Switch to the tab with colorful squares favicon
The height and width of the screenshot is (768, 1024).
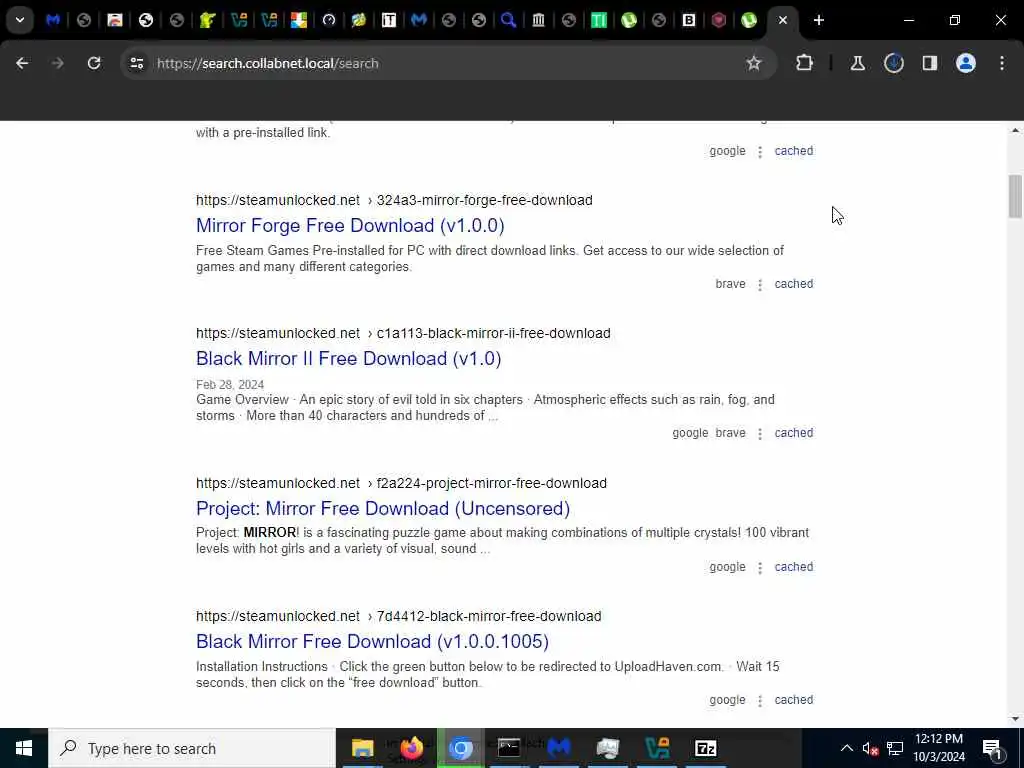(x=298, y=20)
